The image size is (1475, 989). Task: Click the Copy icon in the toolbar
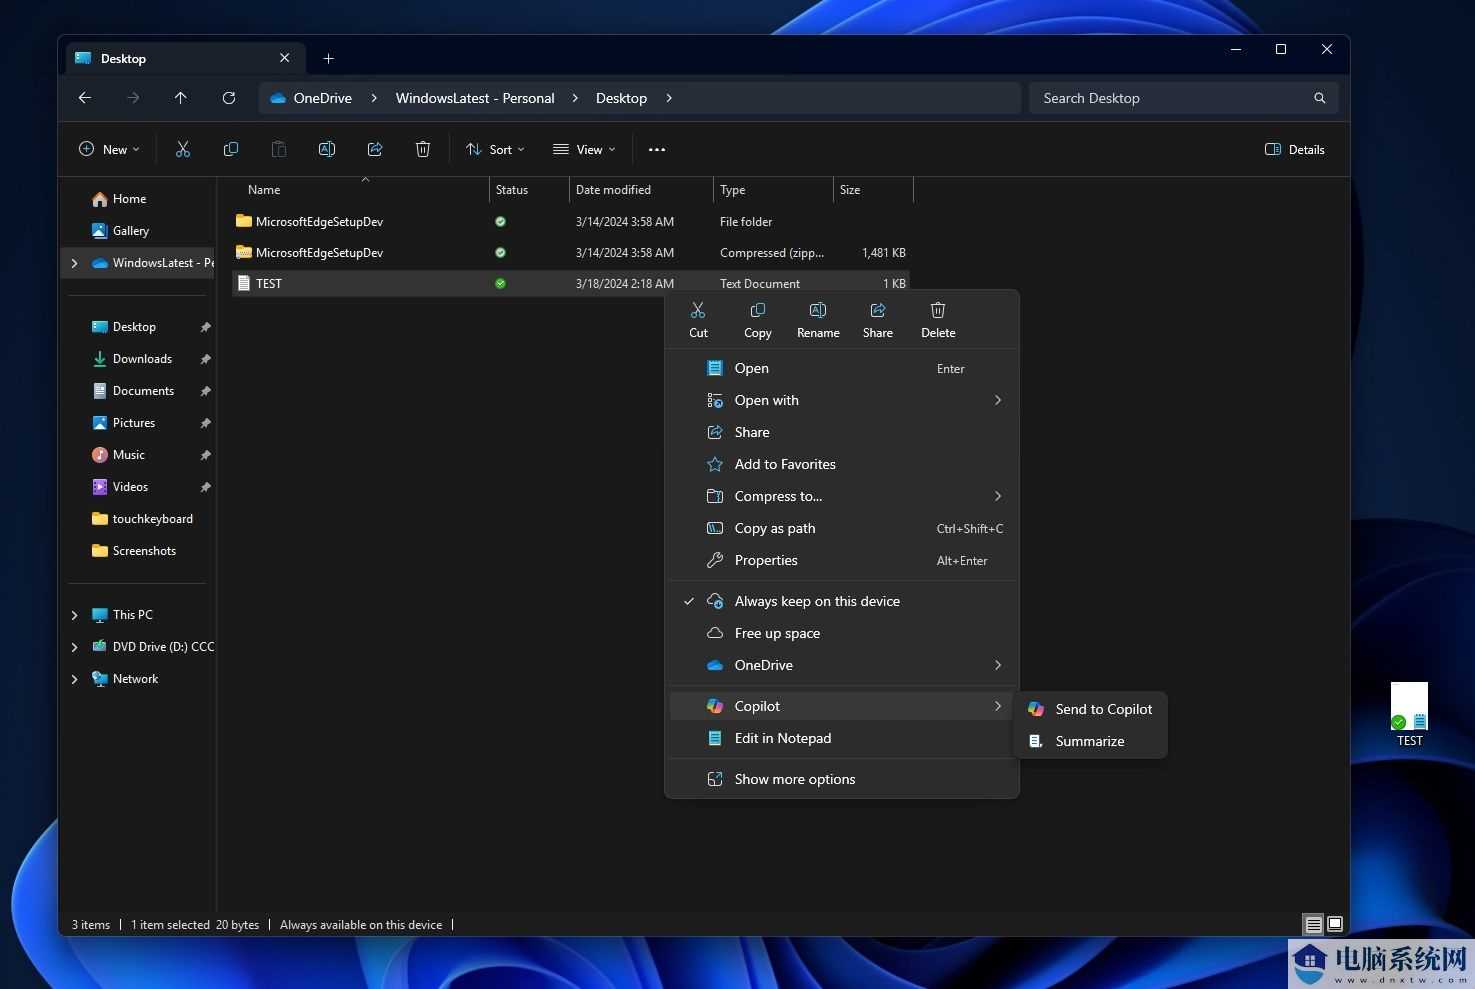coord(231,149)
